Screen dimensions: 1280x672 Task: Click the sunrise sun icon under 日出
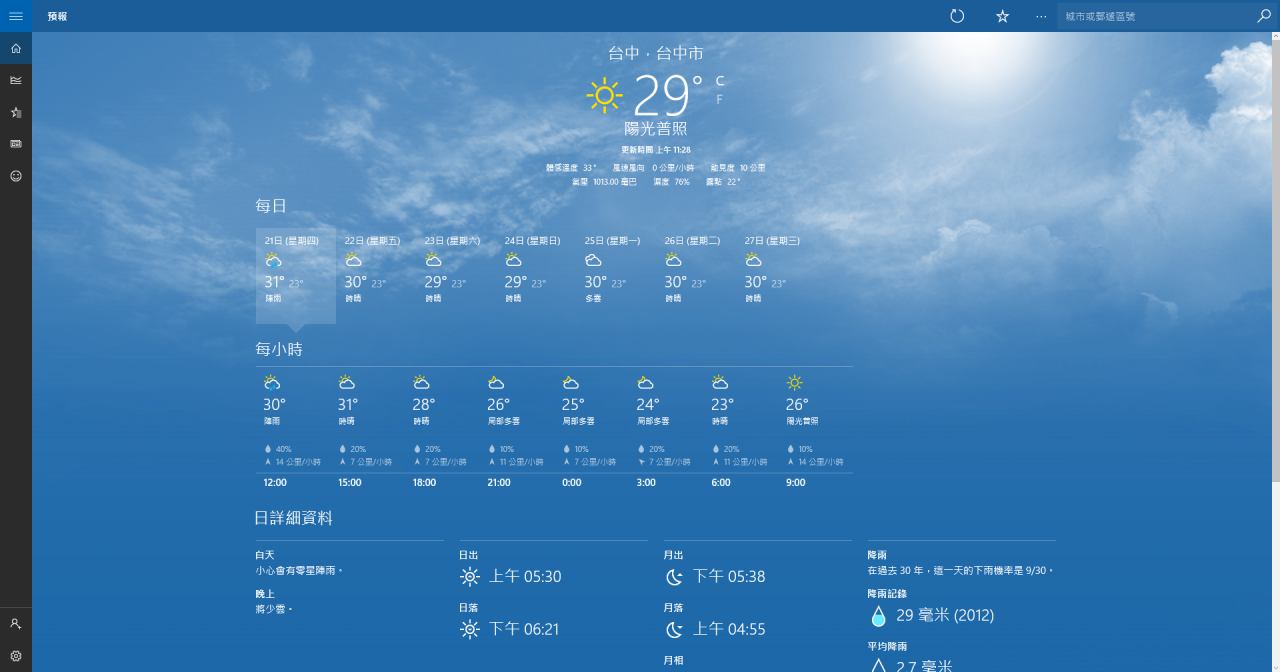pyautogui.click(x=469, y=576)
